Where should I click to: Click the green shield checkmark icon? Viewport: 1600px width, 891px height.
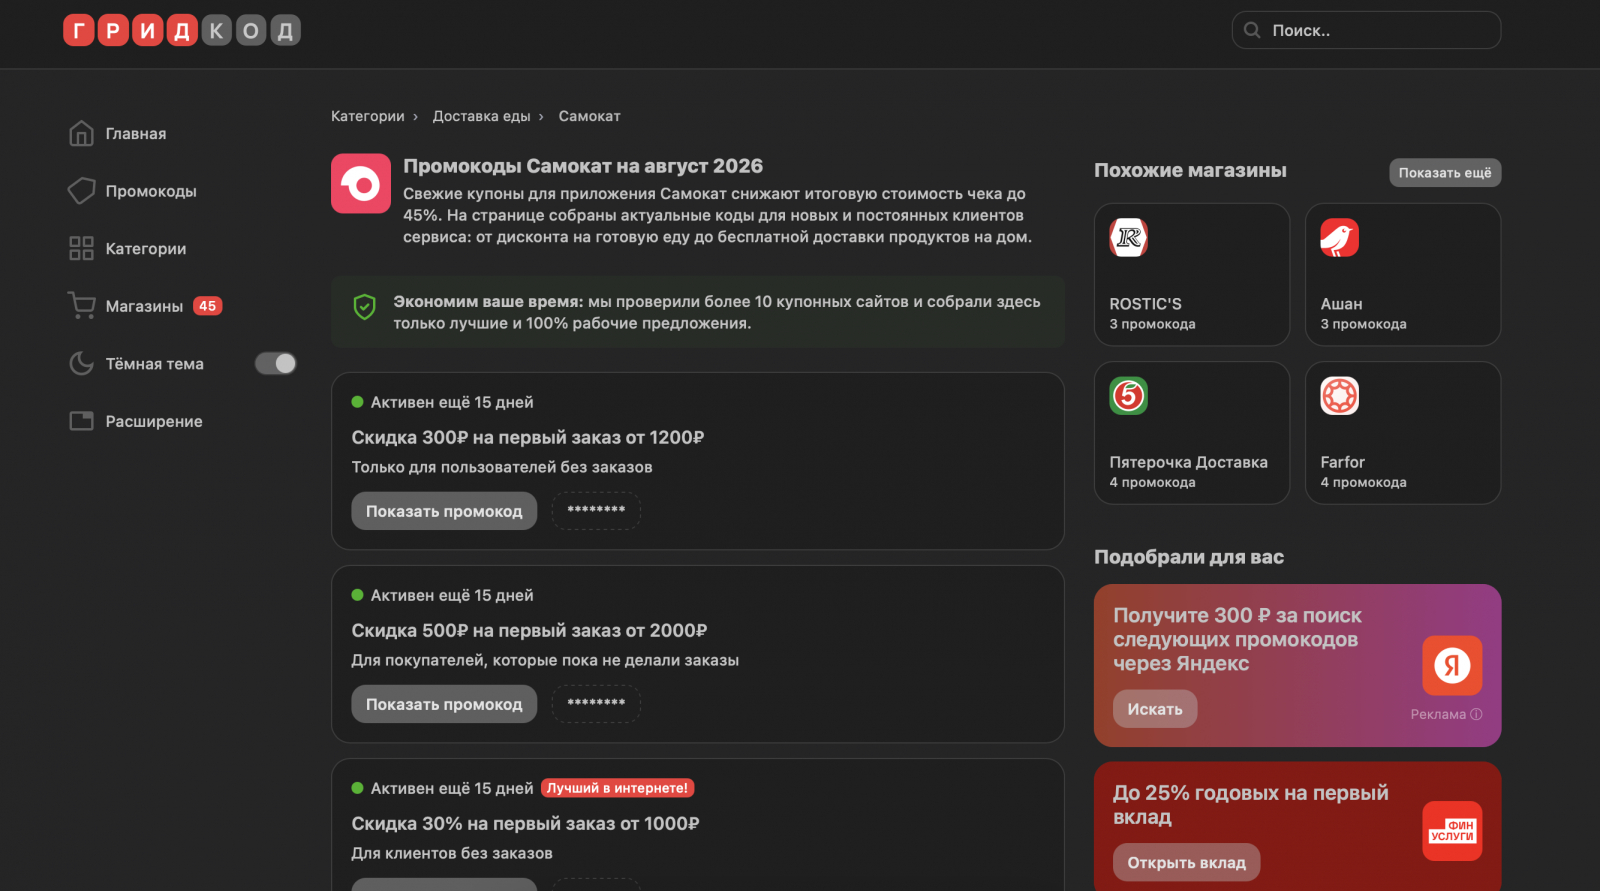click(x=365, y=307)
